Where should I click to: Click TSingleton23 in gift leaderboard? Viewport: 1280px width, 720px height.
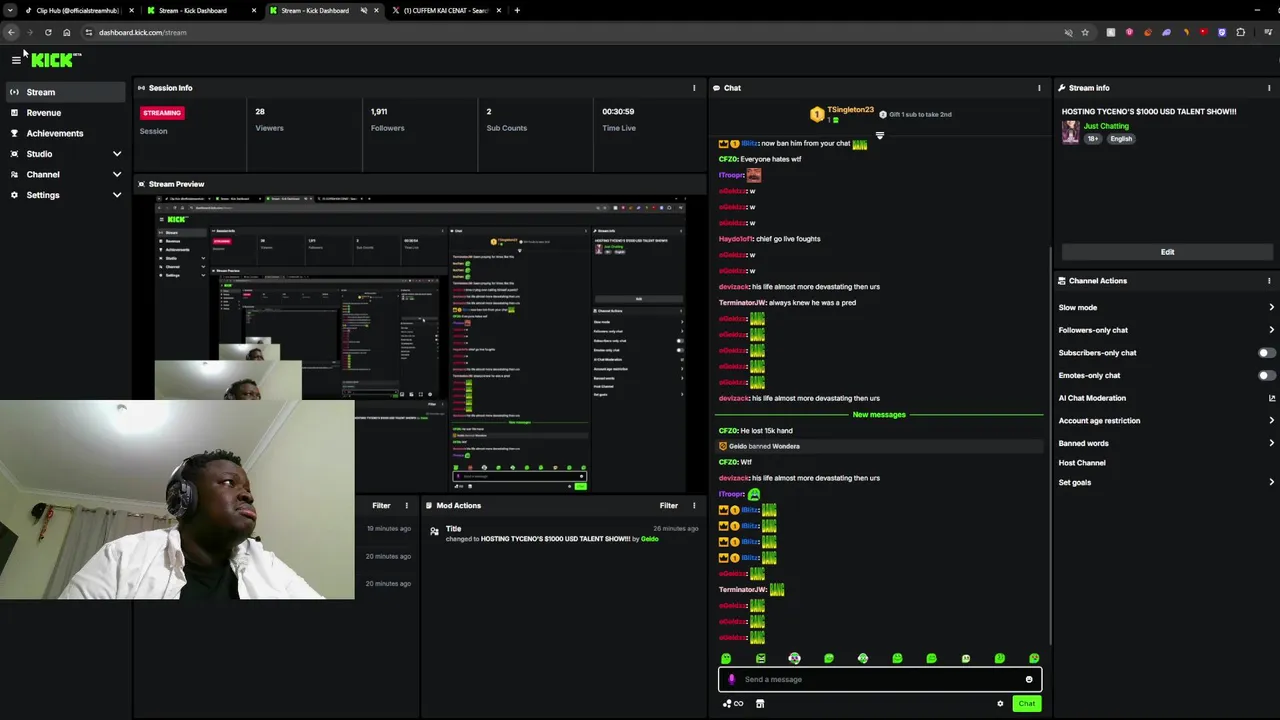[850, 110]
